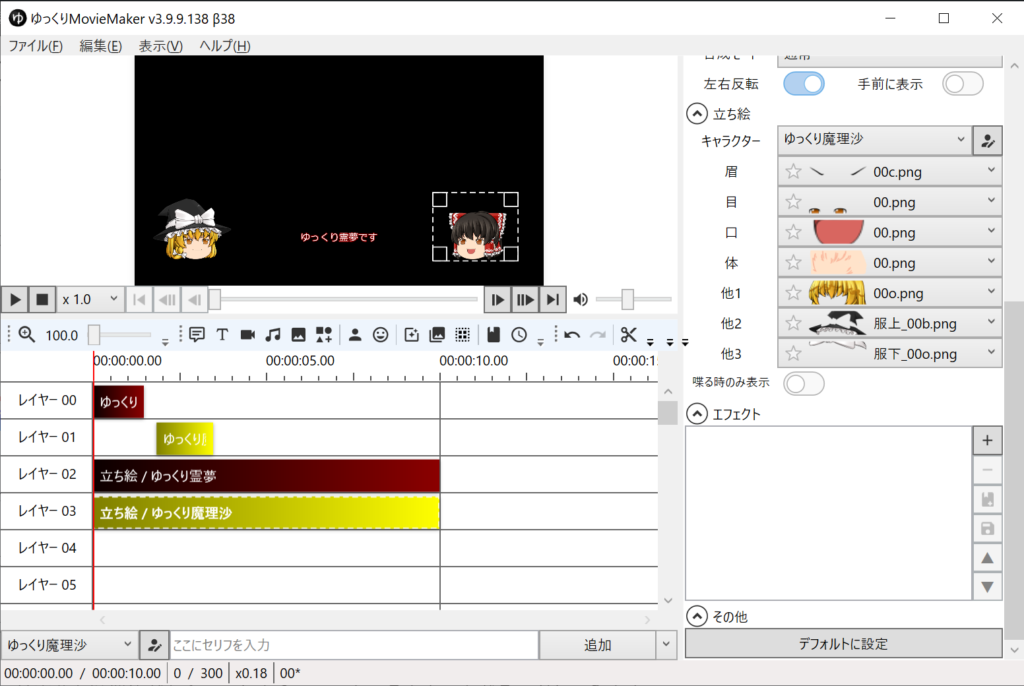Open bottom ゆっくり魔理沙 character selector
The height and width of the screenshot is (686, 1024).
tap(69, 645)
